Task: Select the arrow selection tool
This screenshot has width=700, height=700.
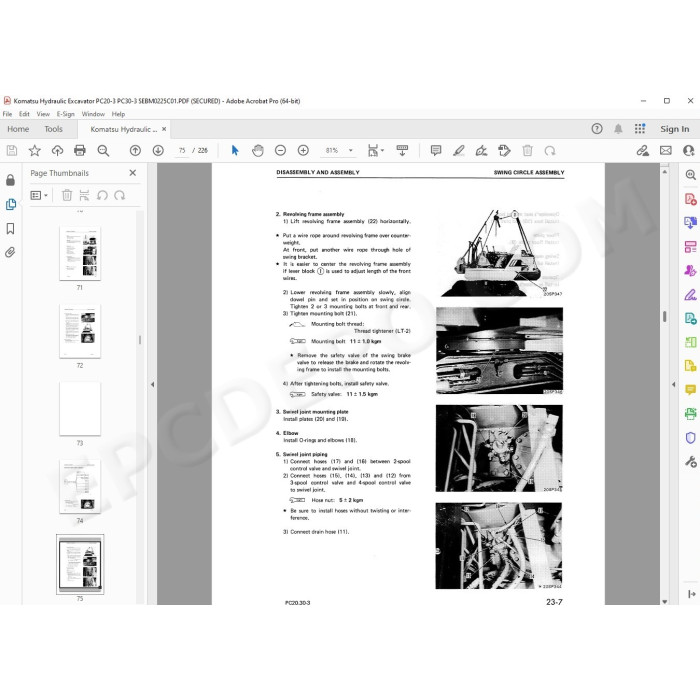Action: tap(235, 151)
